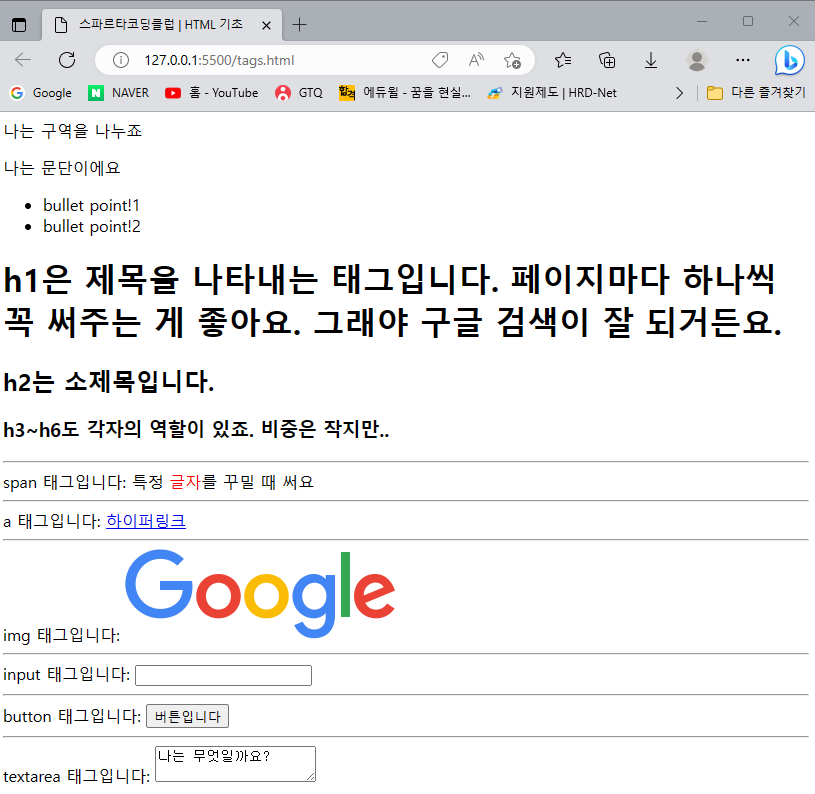815x794 pixels.
Task: Minimize the browser window
Action: pos(702,21)
